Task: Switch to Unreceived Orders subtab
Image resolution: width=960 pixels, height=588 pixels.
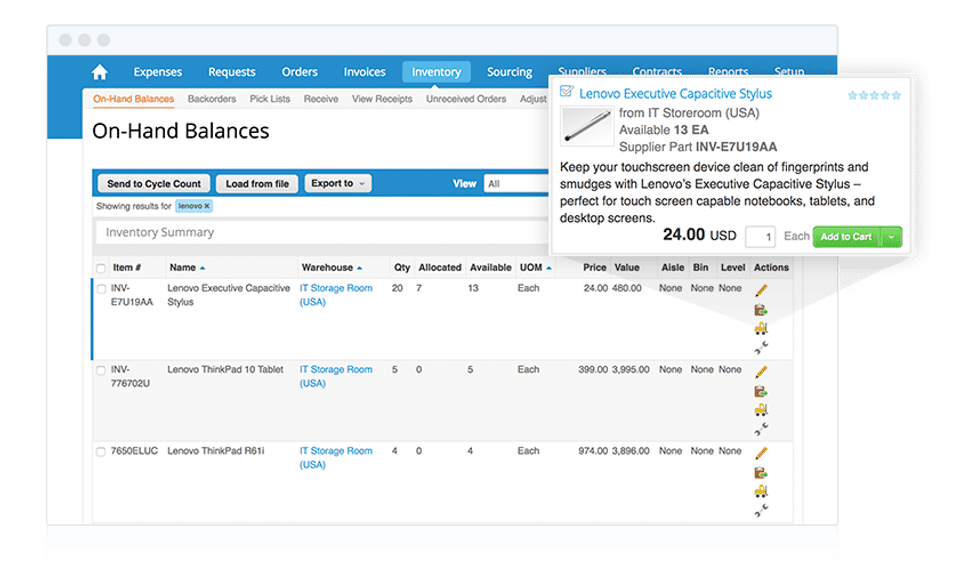Action: tap(466, 99)
